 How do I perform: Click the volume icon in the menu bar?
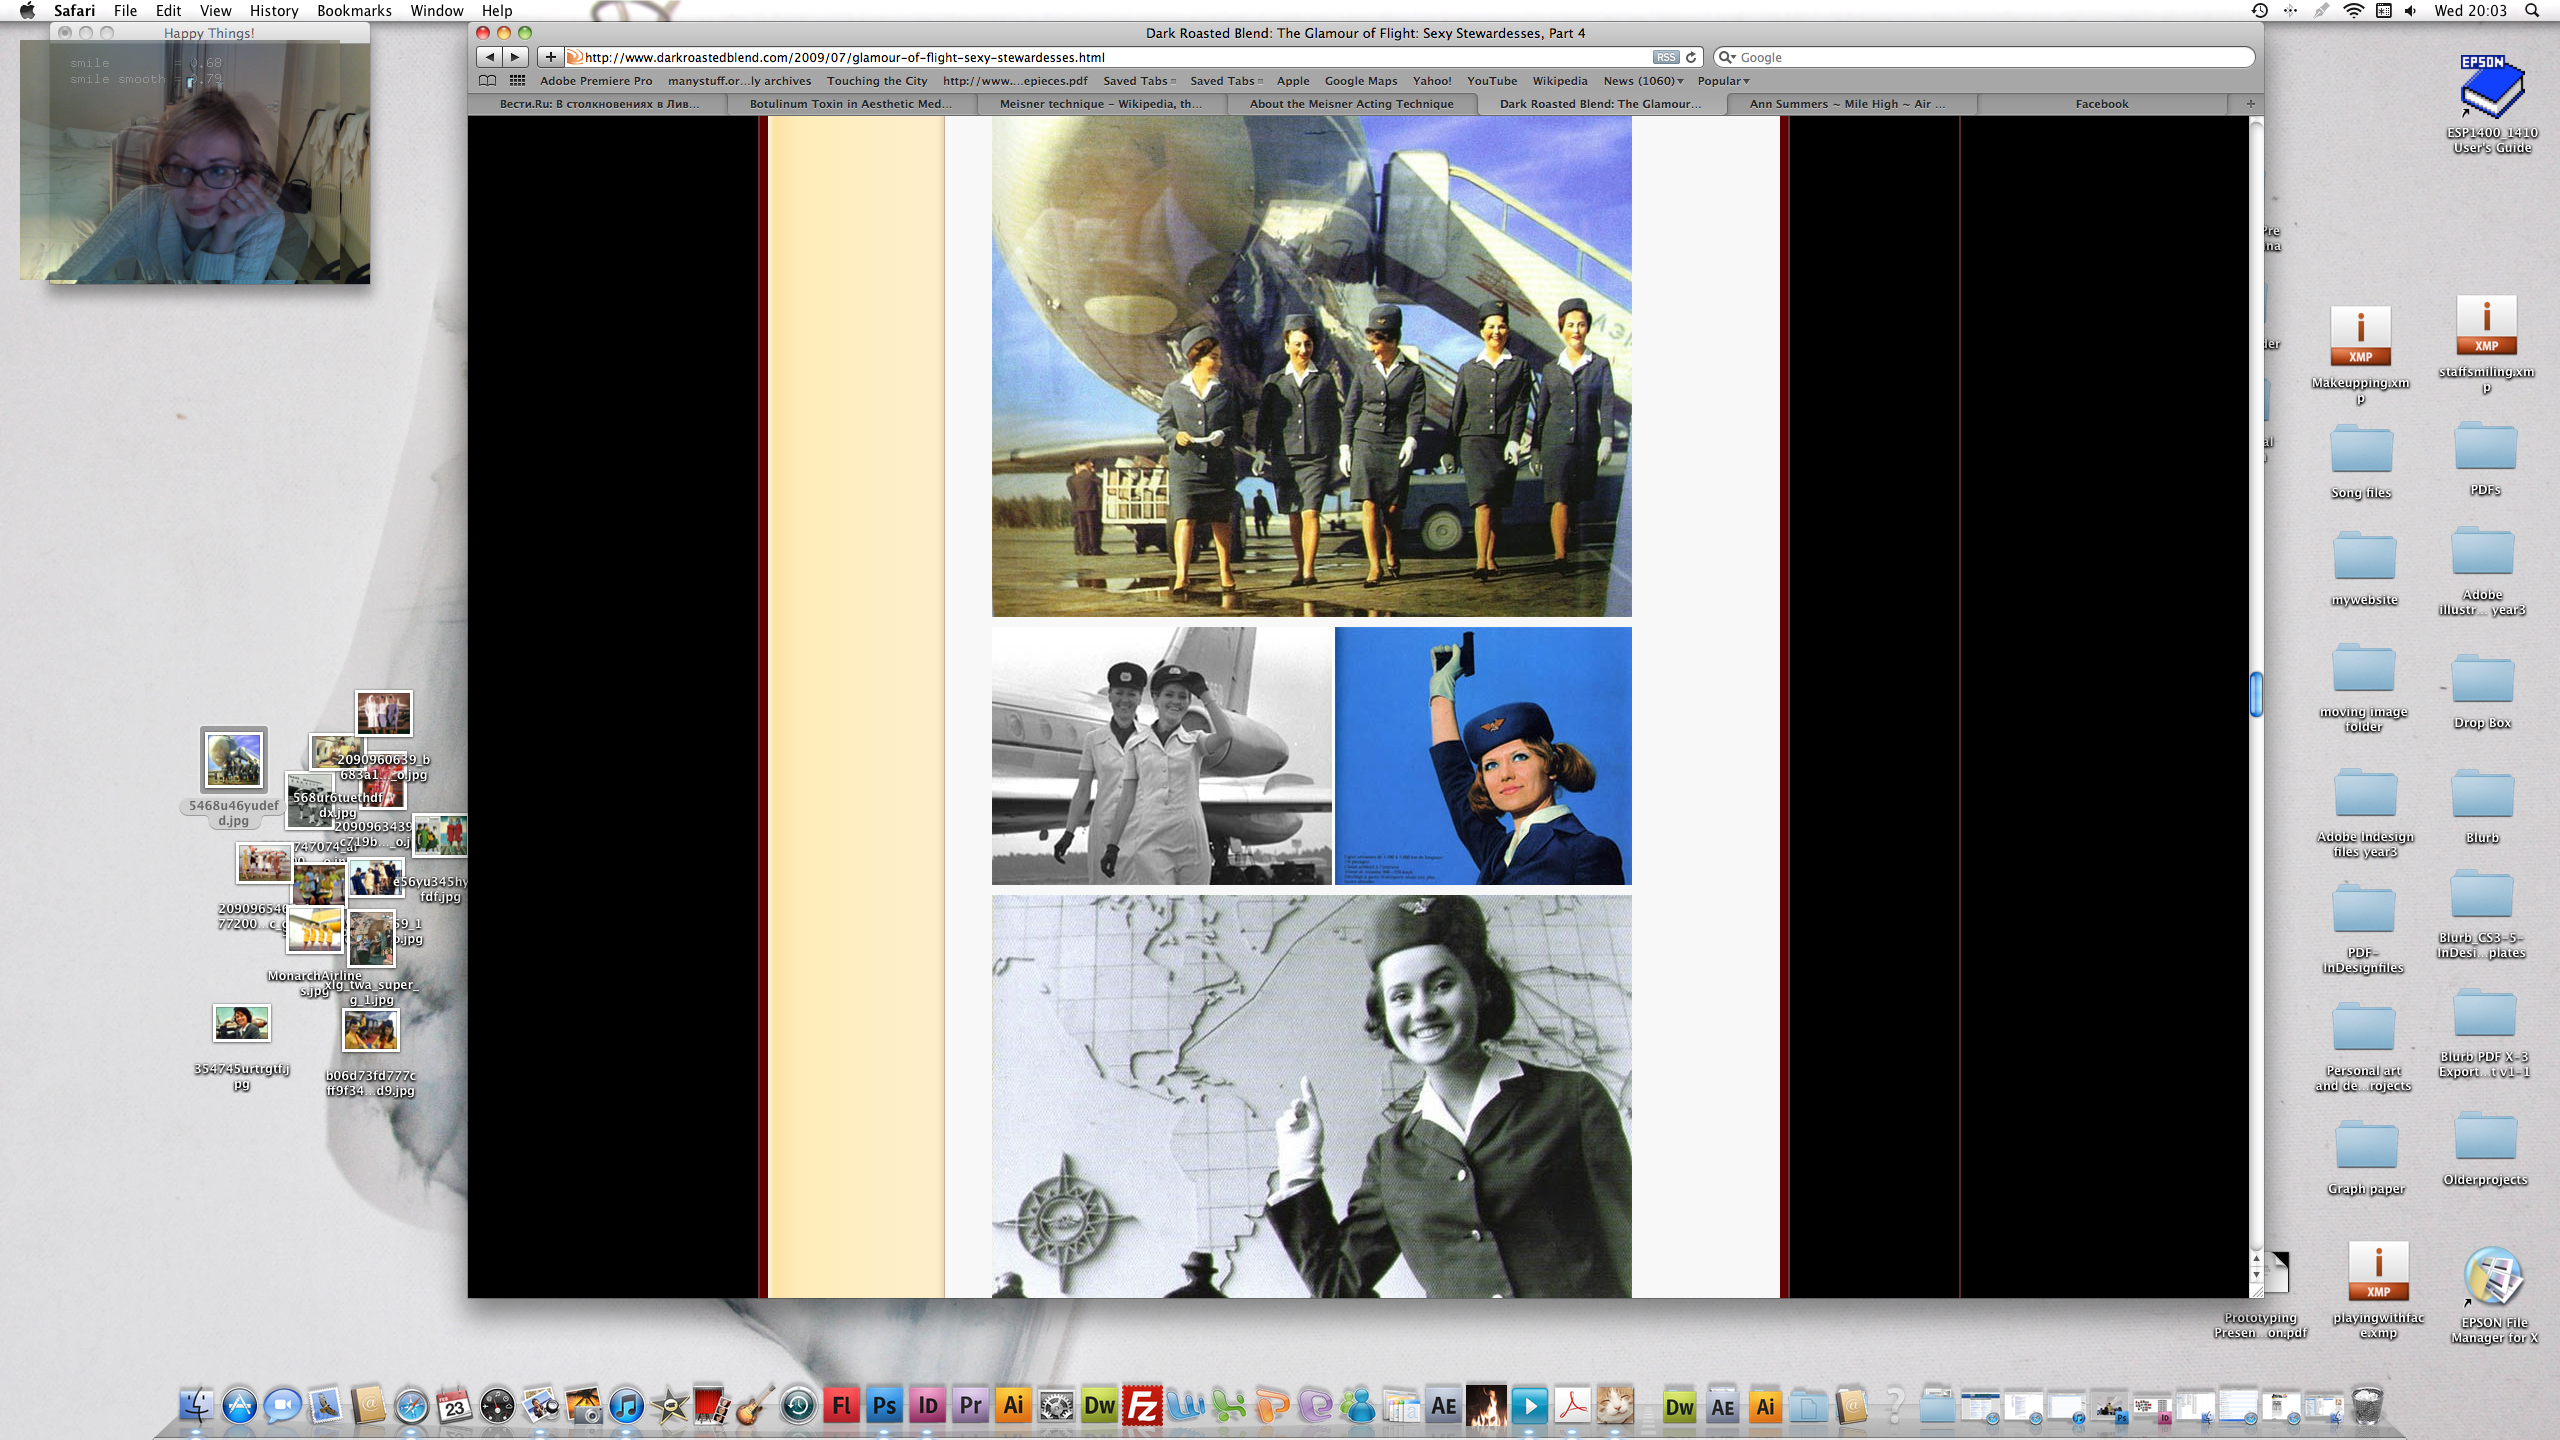coord(2410,11)
